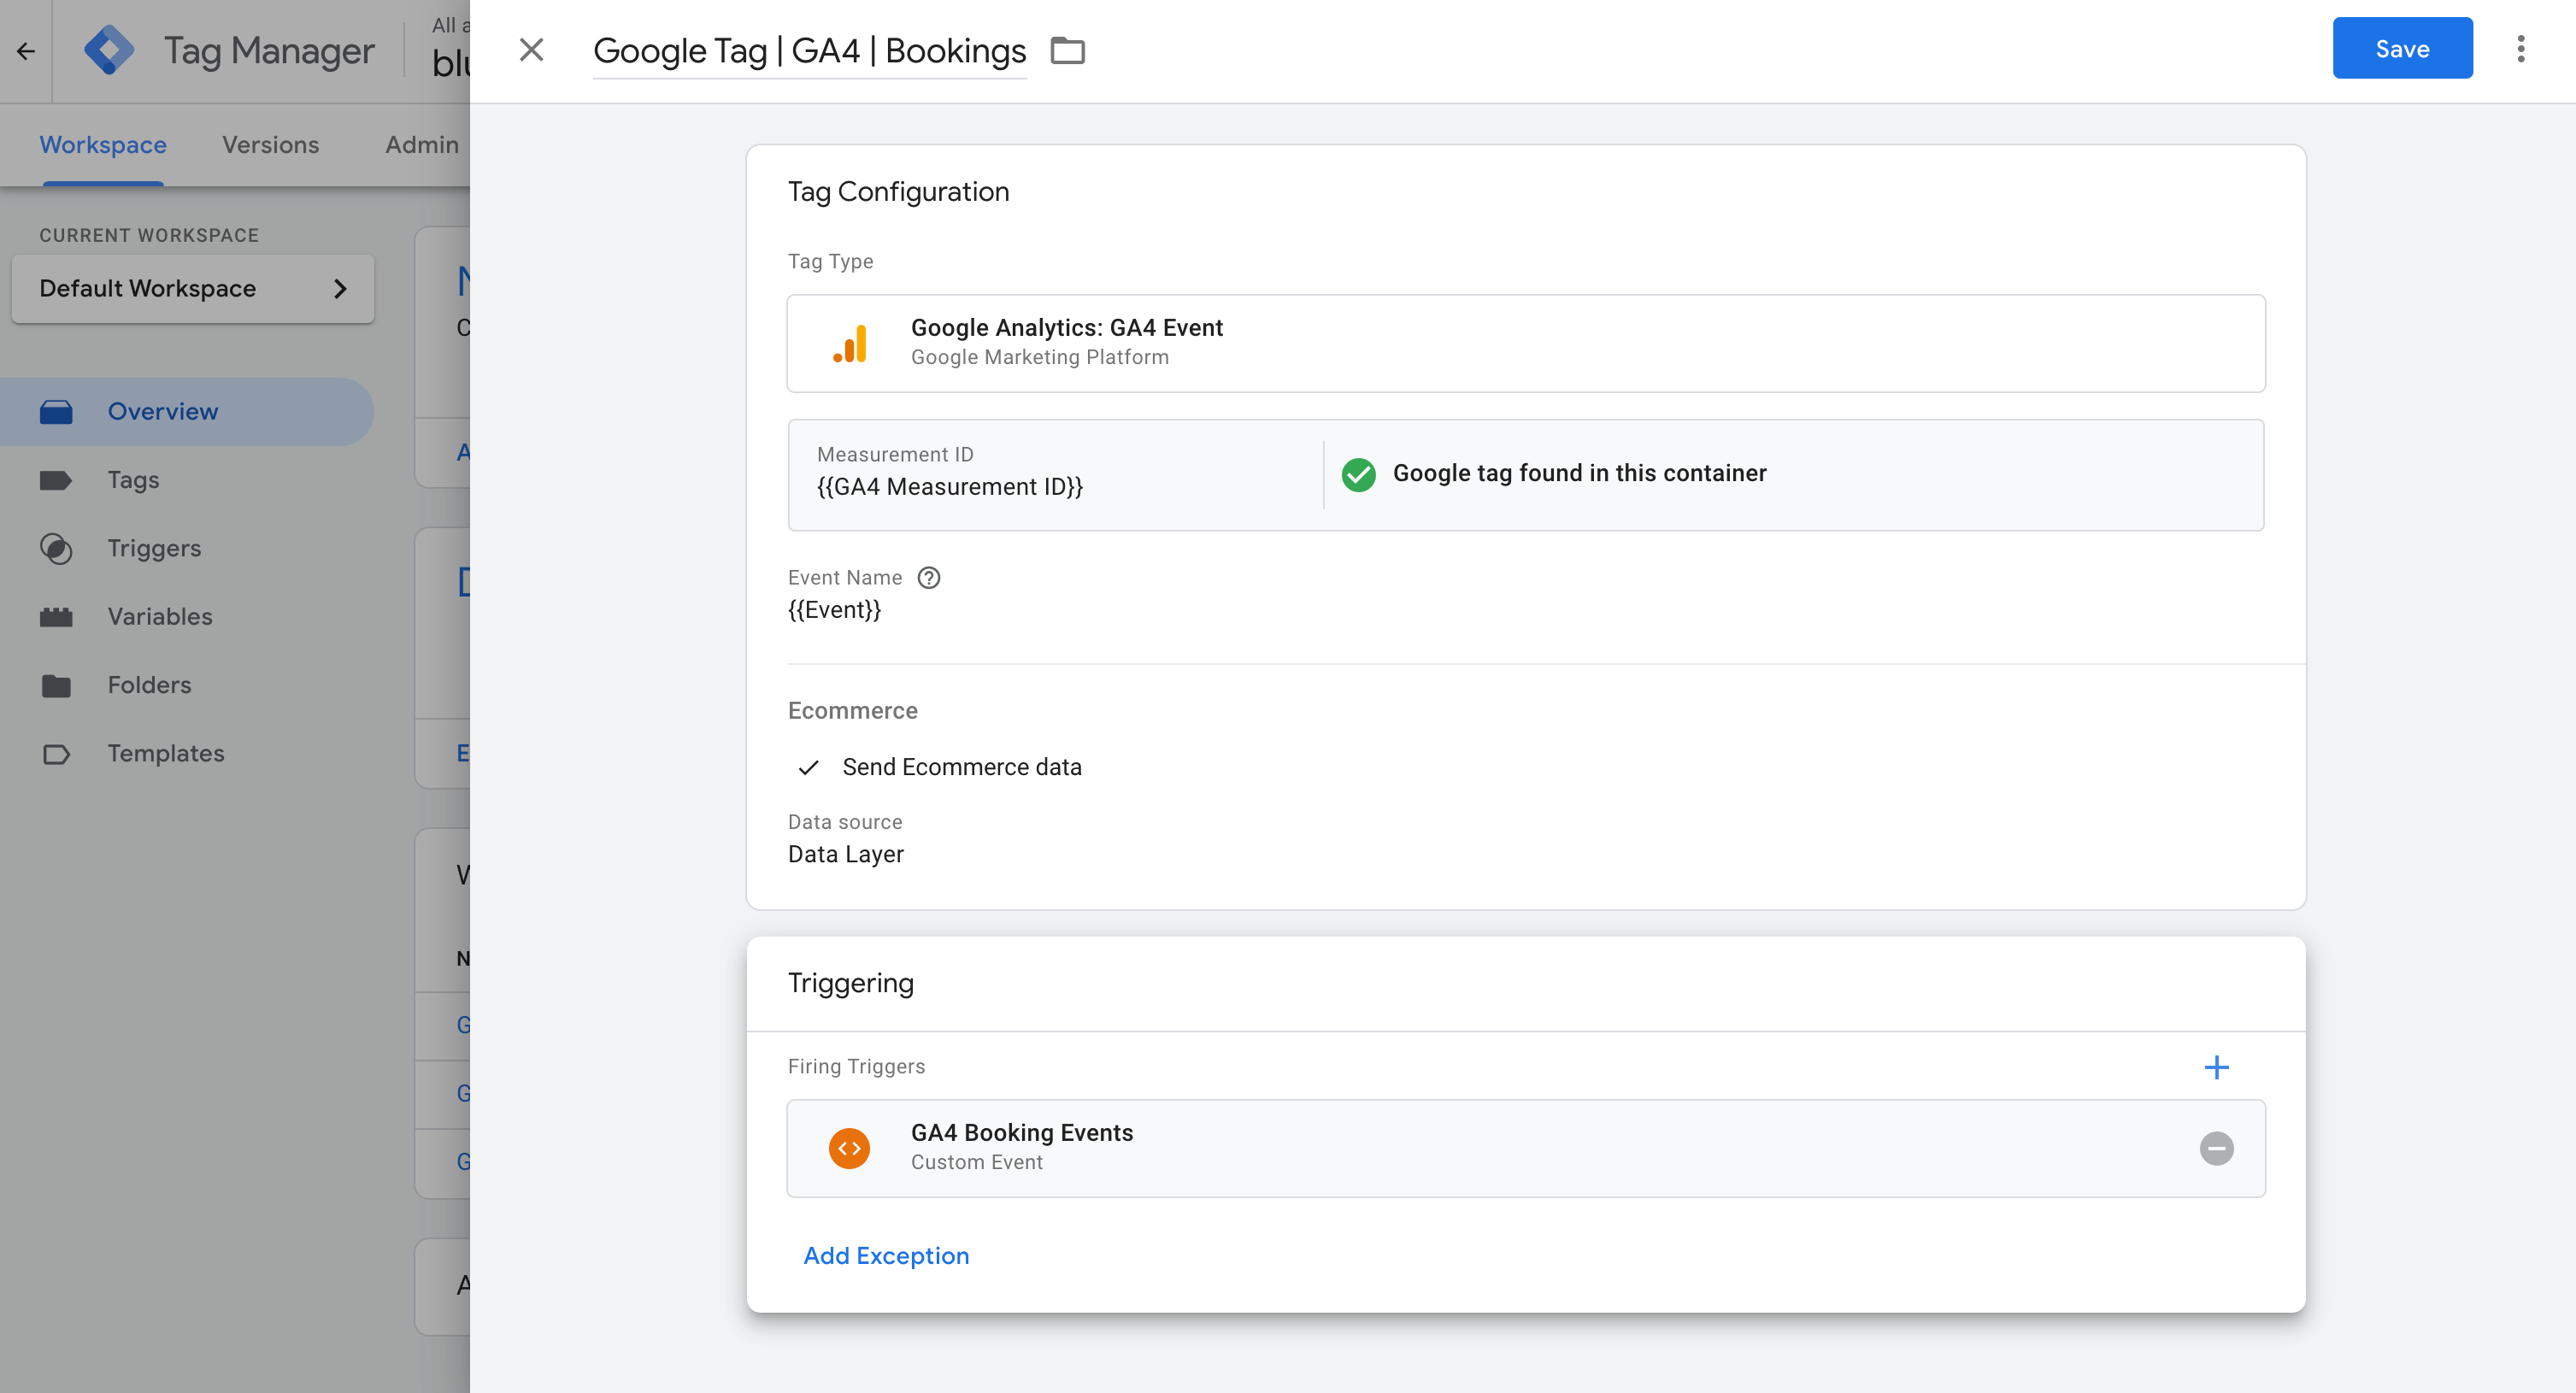
Task: Click the green checkmark status icon
Action: (1358, 474)
